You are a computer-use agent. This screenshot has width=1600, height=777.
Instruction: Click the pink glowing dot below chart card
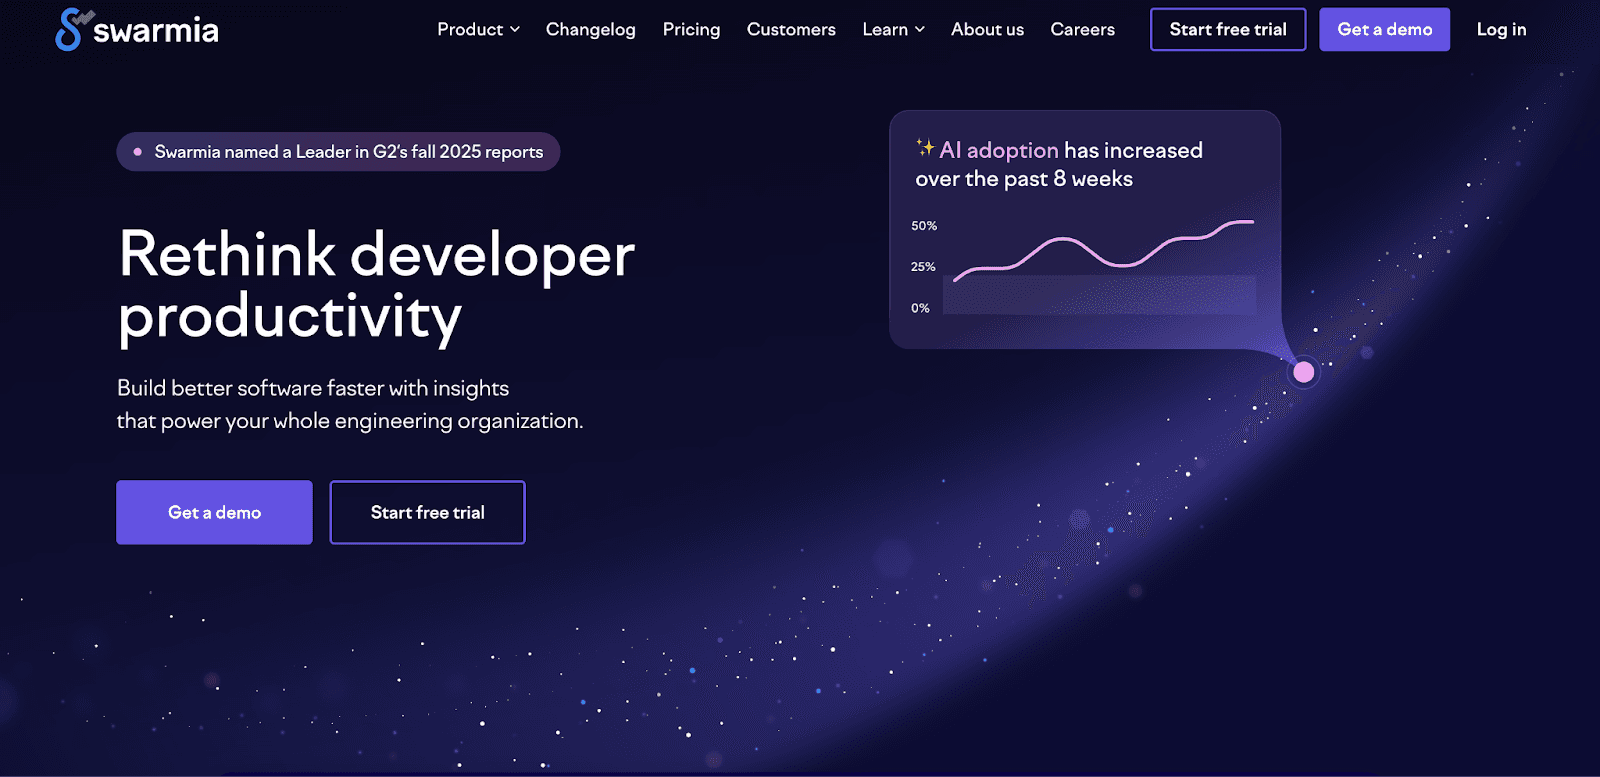(1303, 372)
